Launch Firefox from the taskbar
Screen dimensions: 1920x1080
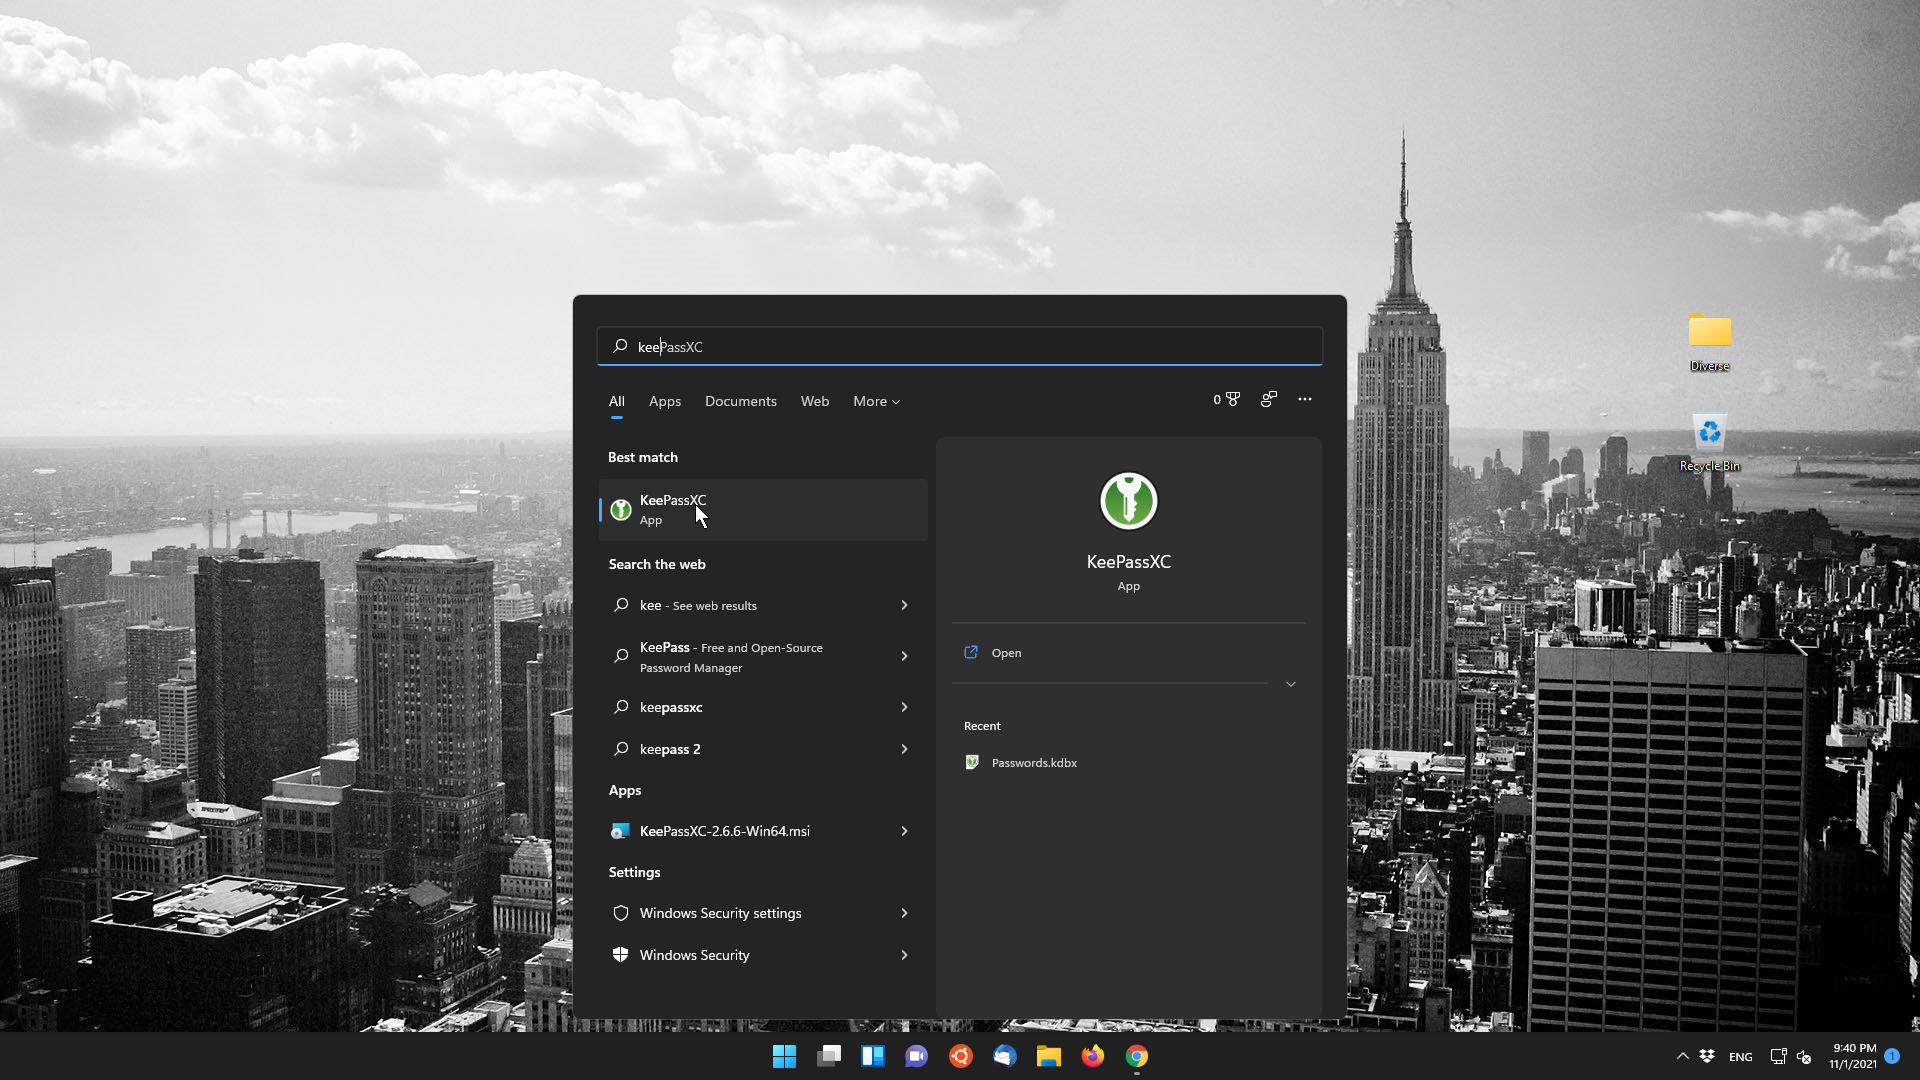[x=1092, y=1056]
